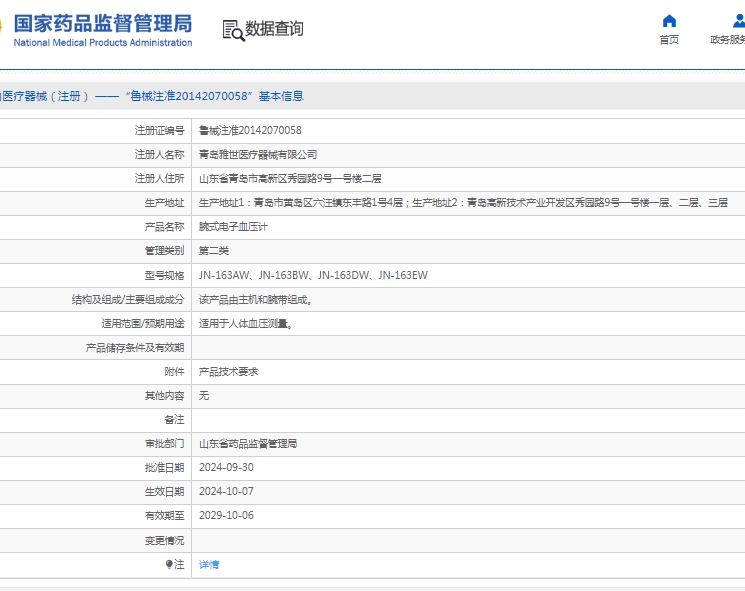This screenshot has height=591, width=745.
Task: Open the 详情 link in the 注 row
Action: click(x=209, y=564)
